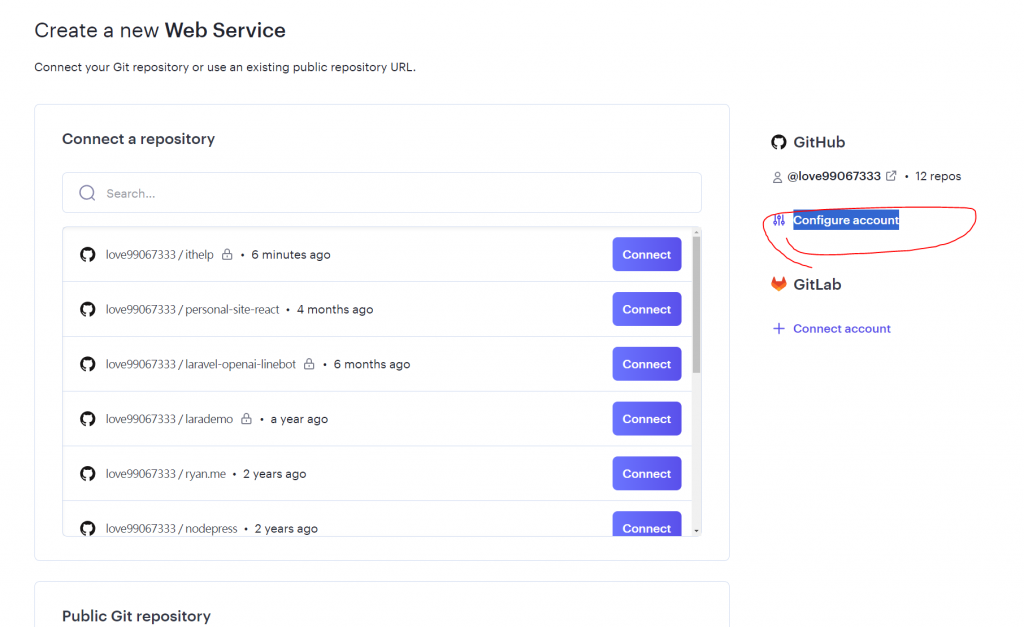Click the lock icon beside larademo
The width and height of the screenshot is (1024, 627).
[246, 419]
